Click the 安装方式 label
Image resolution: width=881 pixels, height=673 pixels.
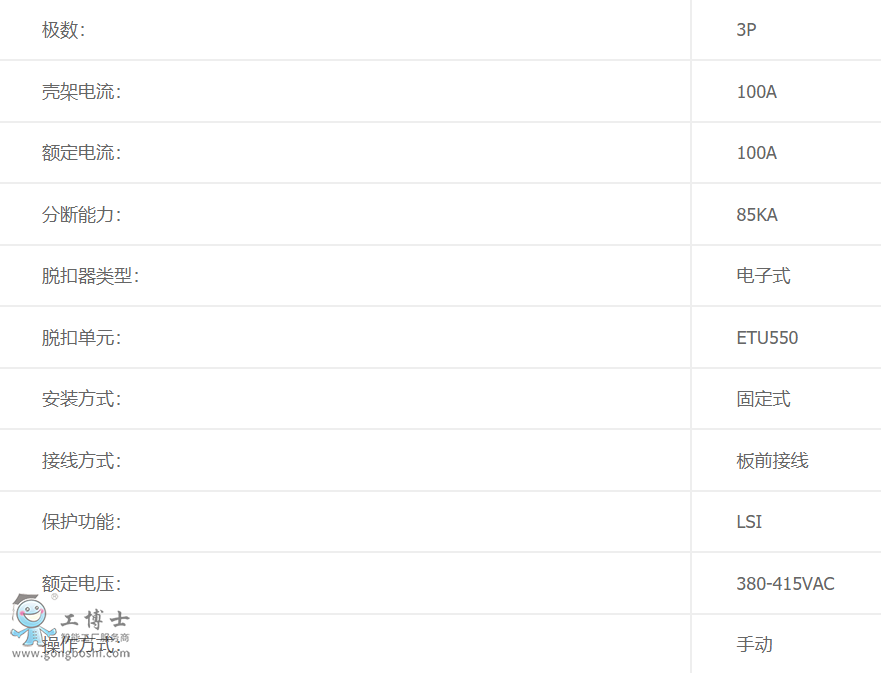point(81,399)
